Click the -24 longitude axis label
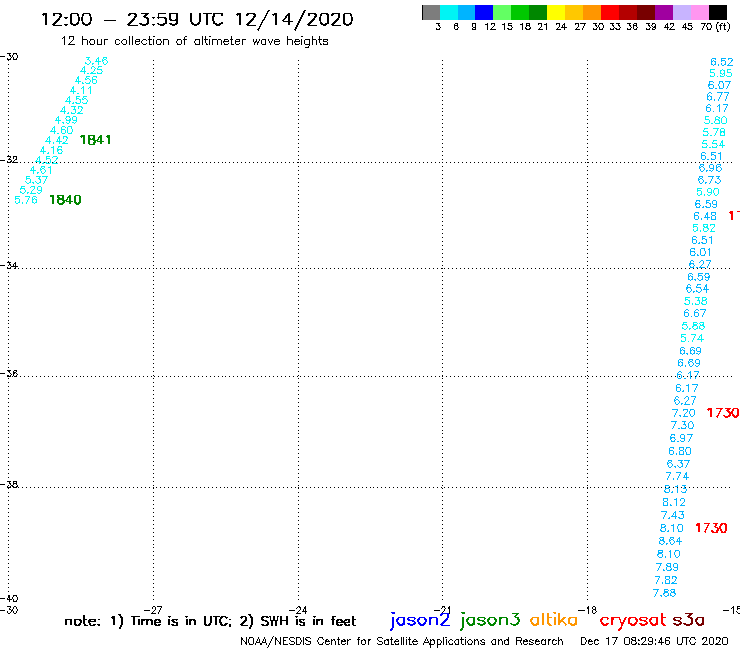Image resolution: width=740 pixels, height=650 pixels. point(298,610)
